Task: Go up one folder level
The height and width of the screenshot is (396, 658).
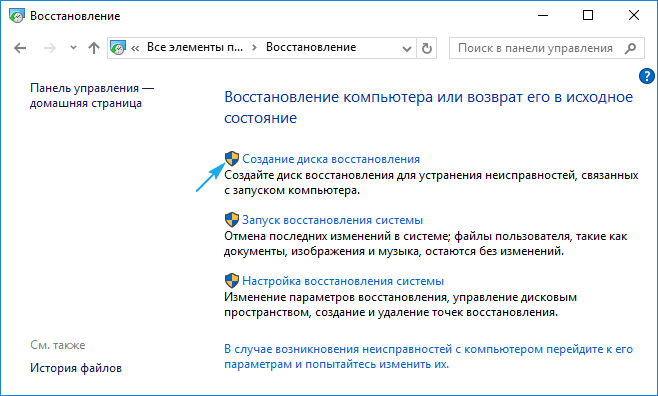Action: [94, 48]
